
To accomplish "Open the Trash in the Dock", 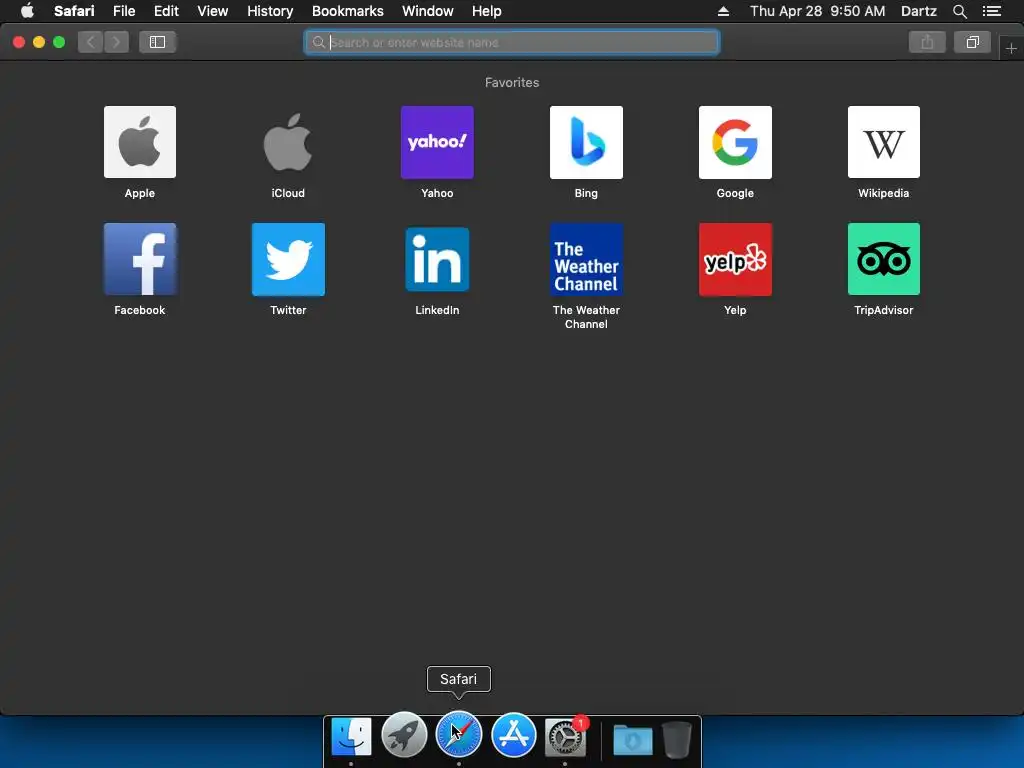I will point(677,739).
